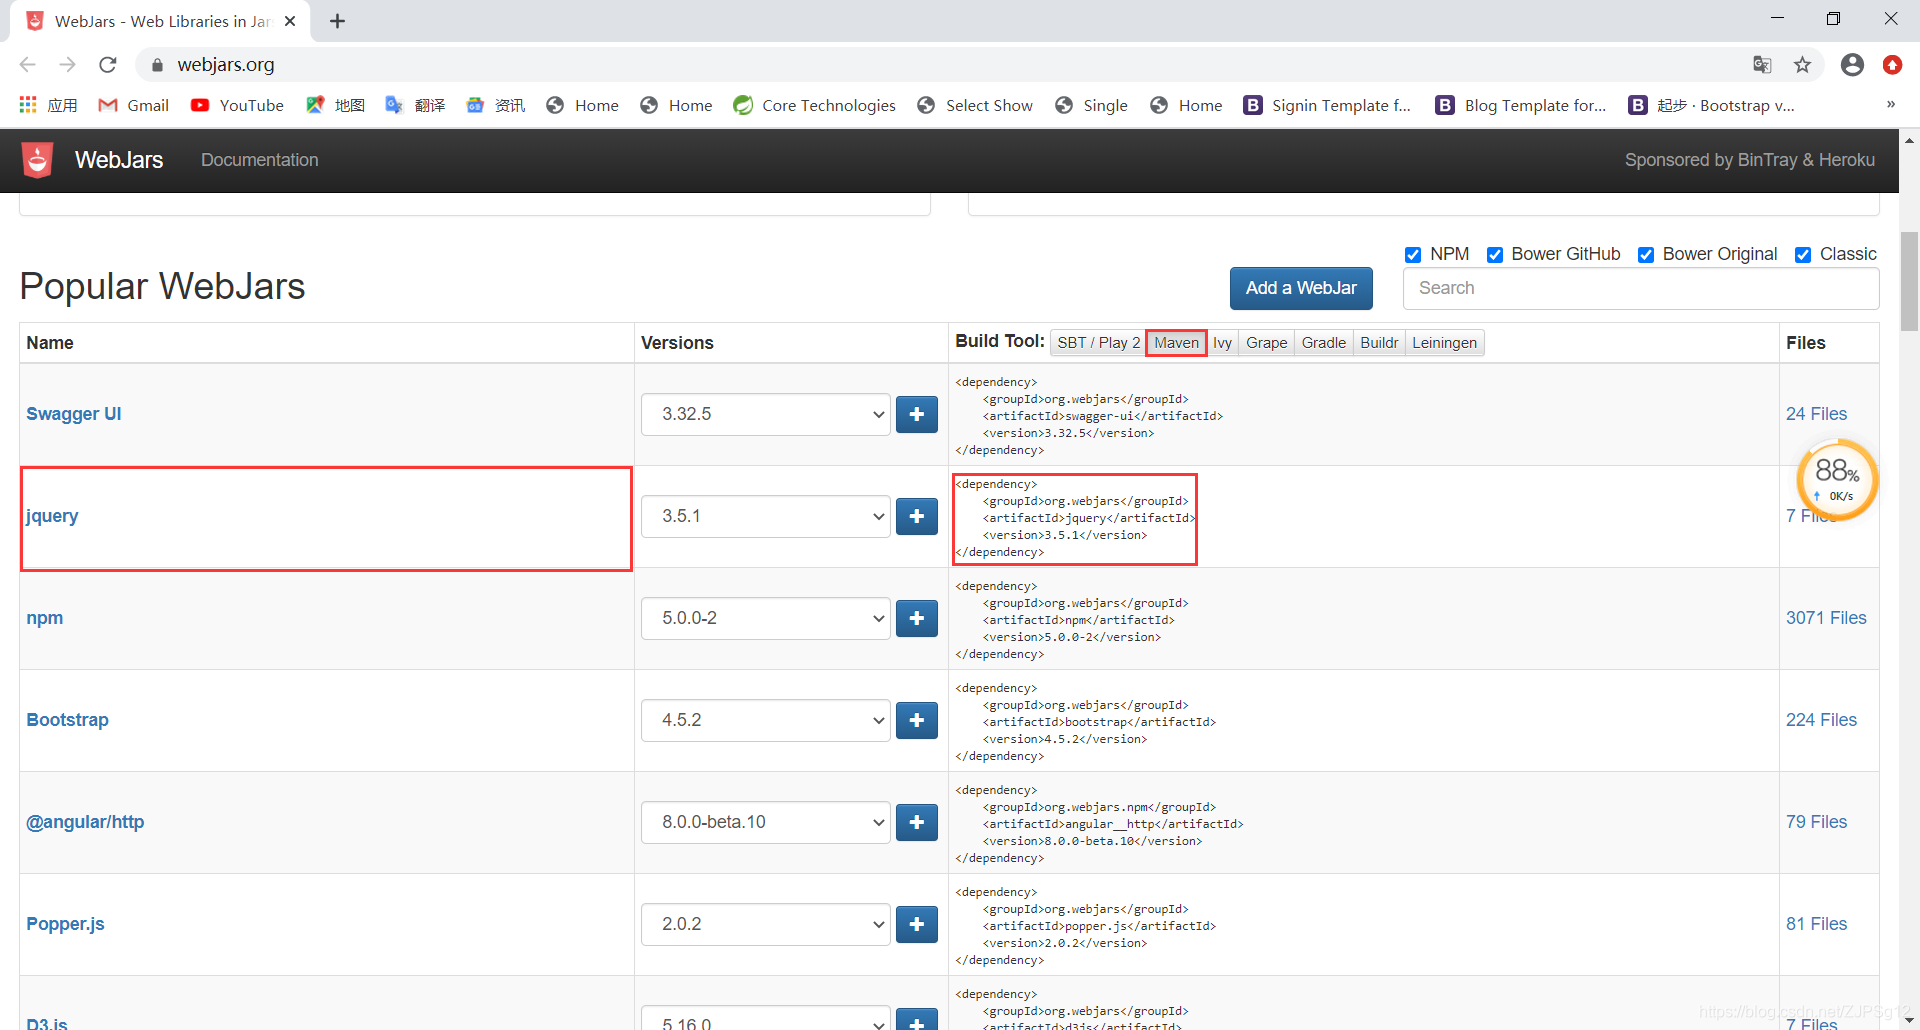Screen dimensions: 1920x1030
Task: Select the Maven build tool
Action: 1176,343
